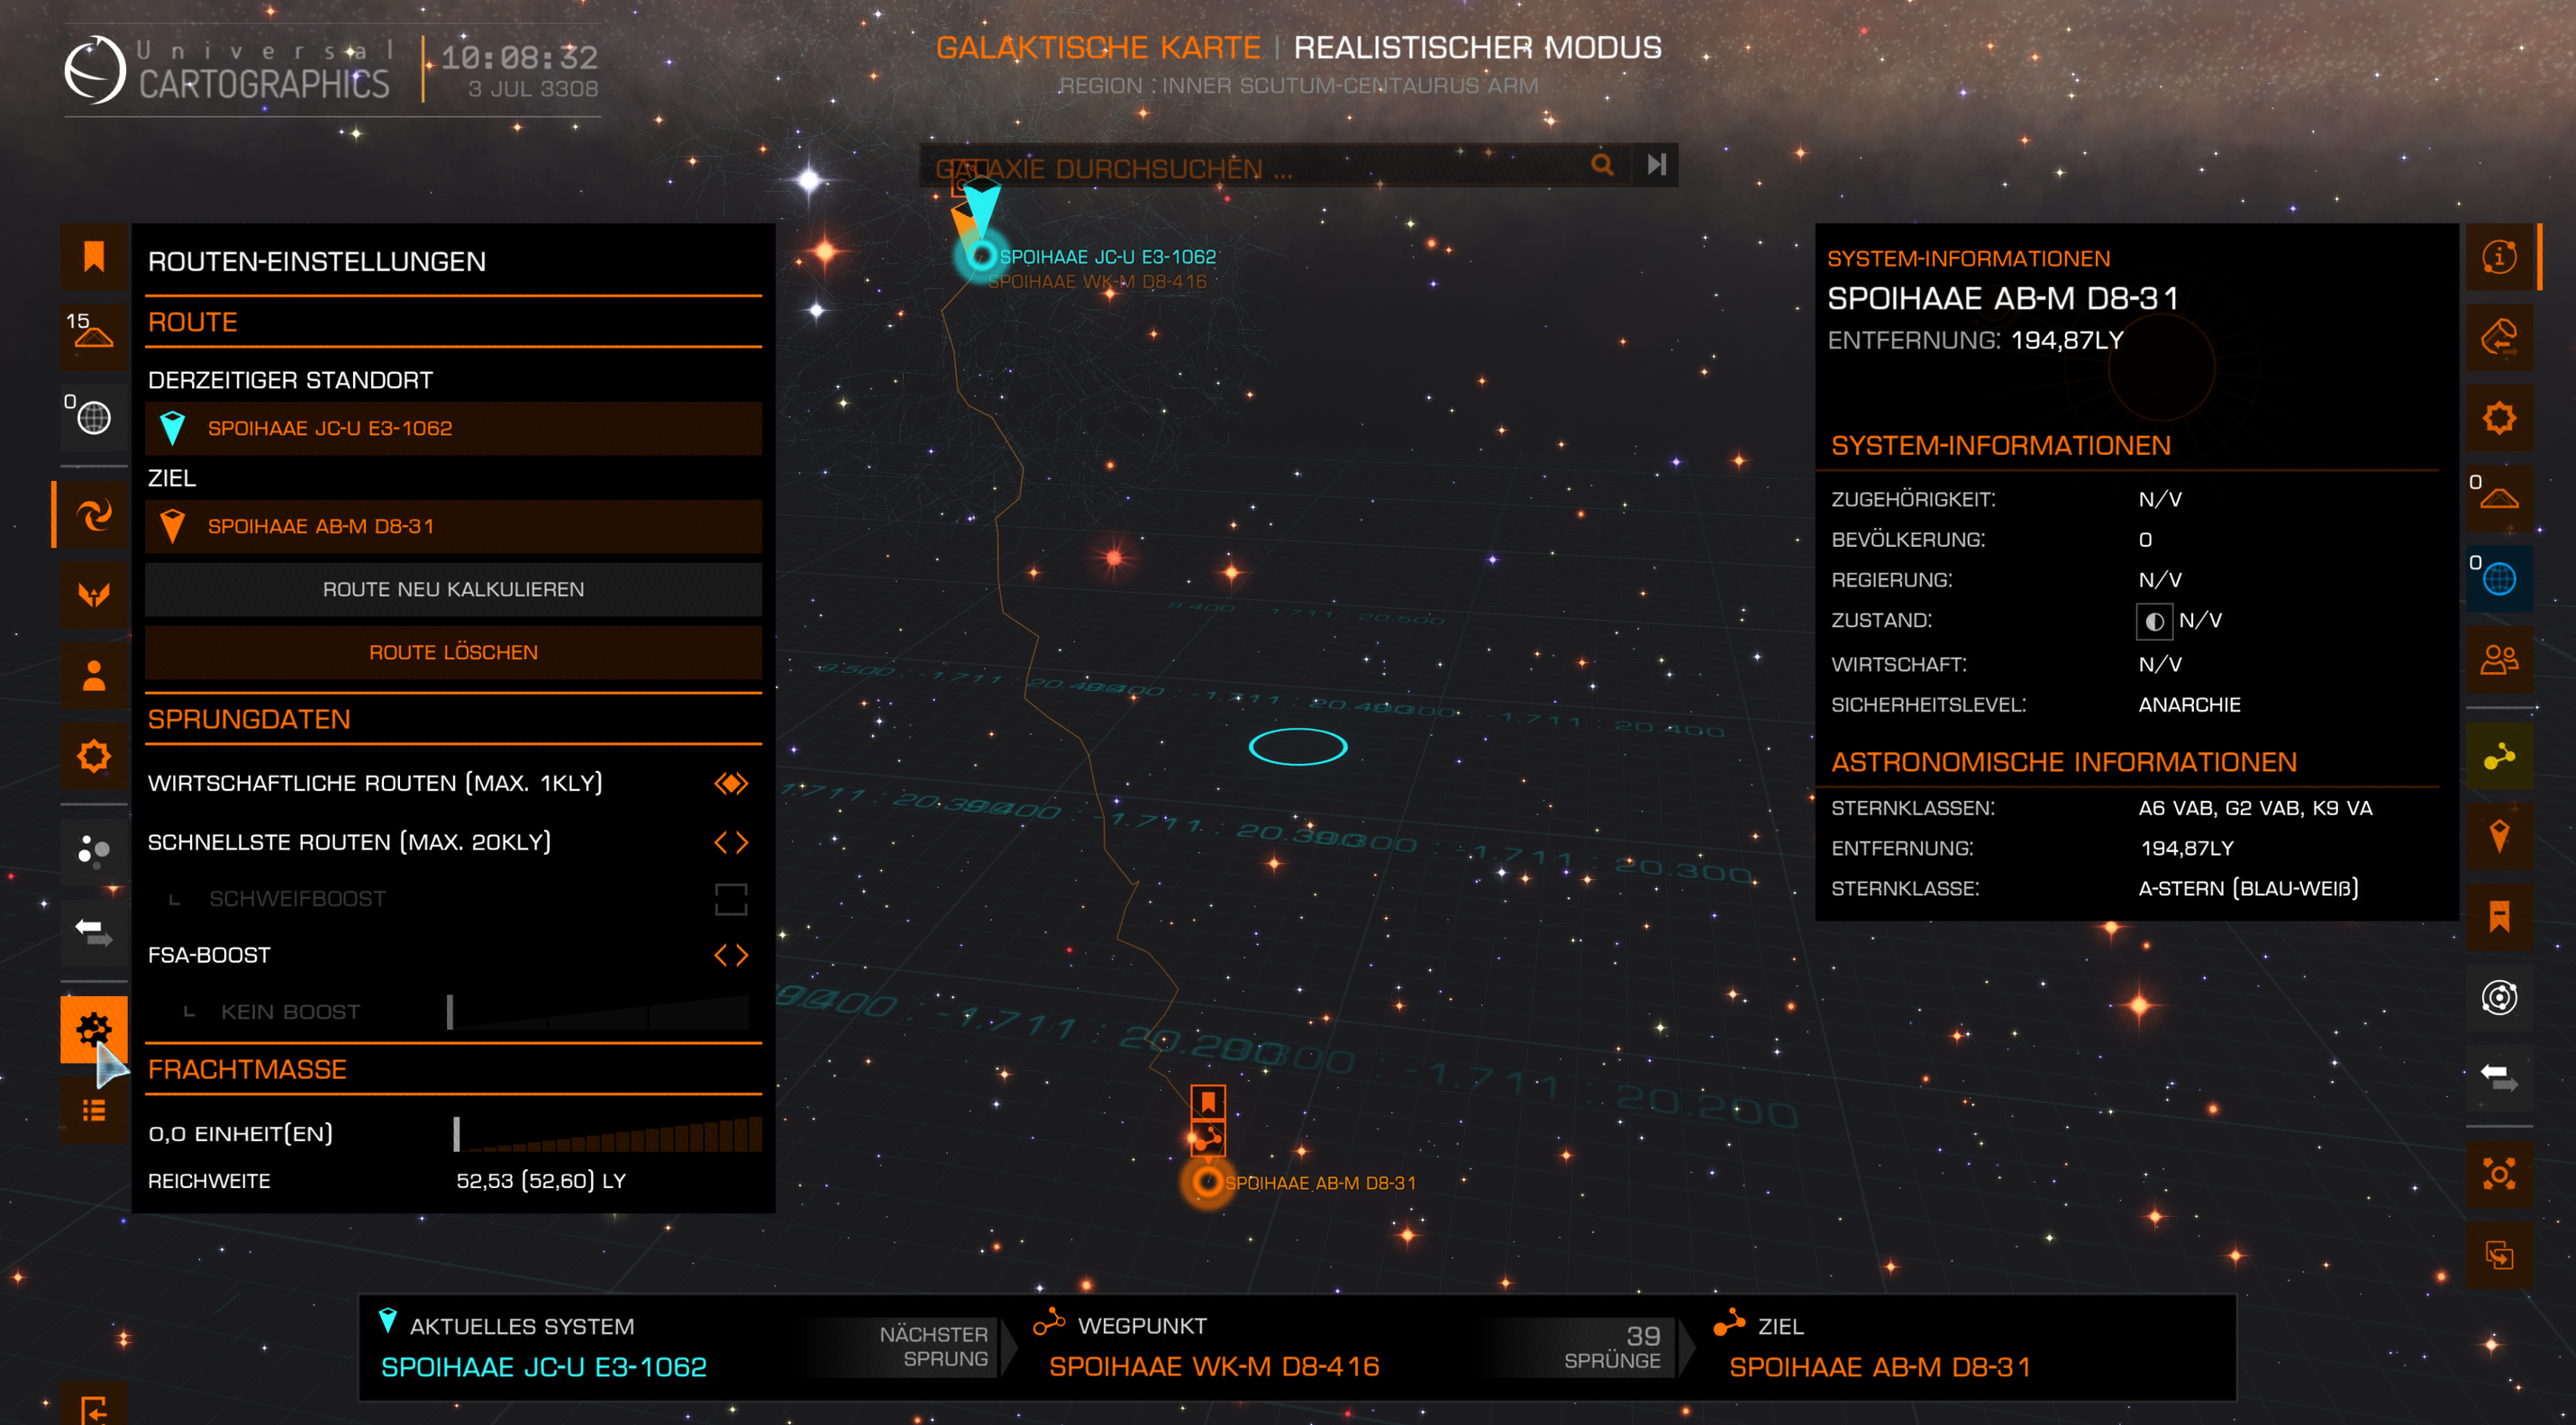Select the route plotter swirl tab
The height and width of the screenshot is (1425, 2576).
94,515
